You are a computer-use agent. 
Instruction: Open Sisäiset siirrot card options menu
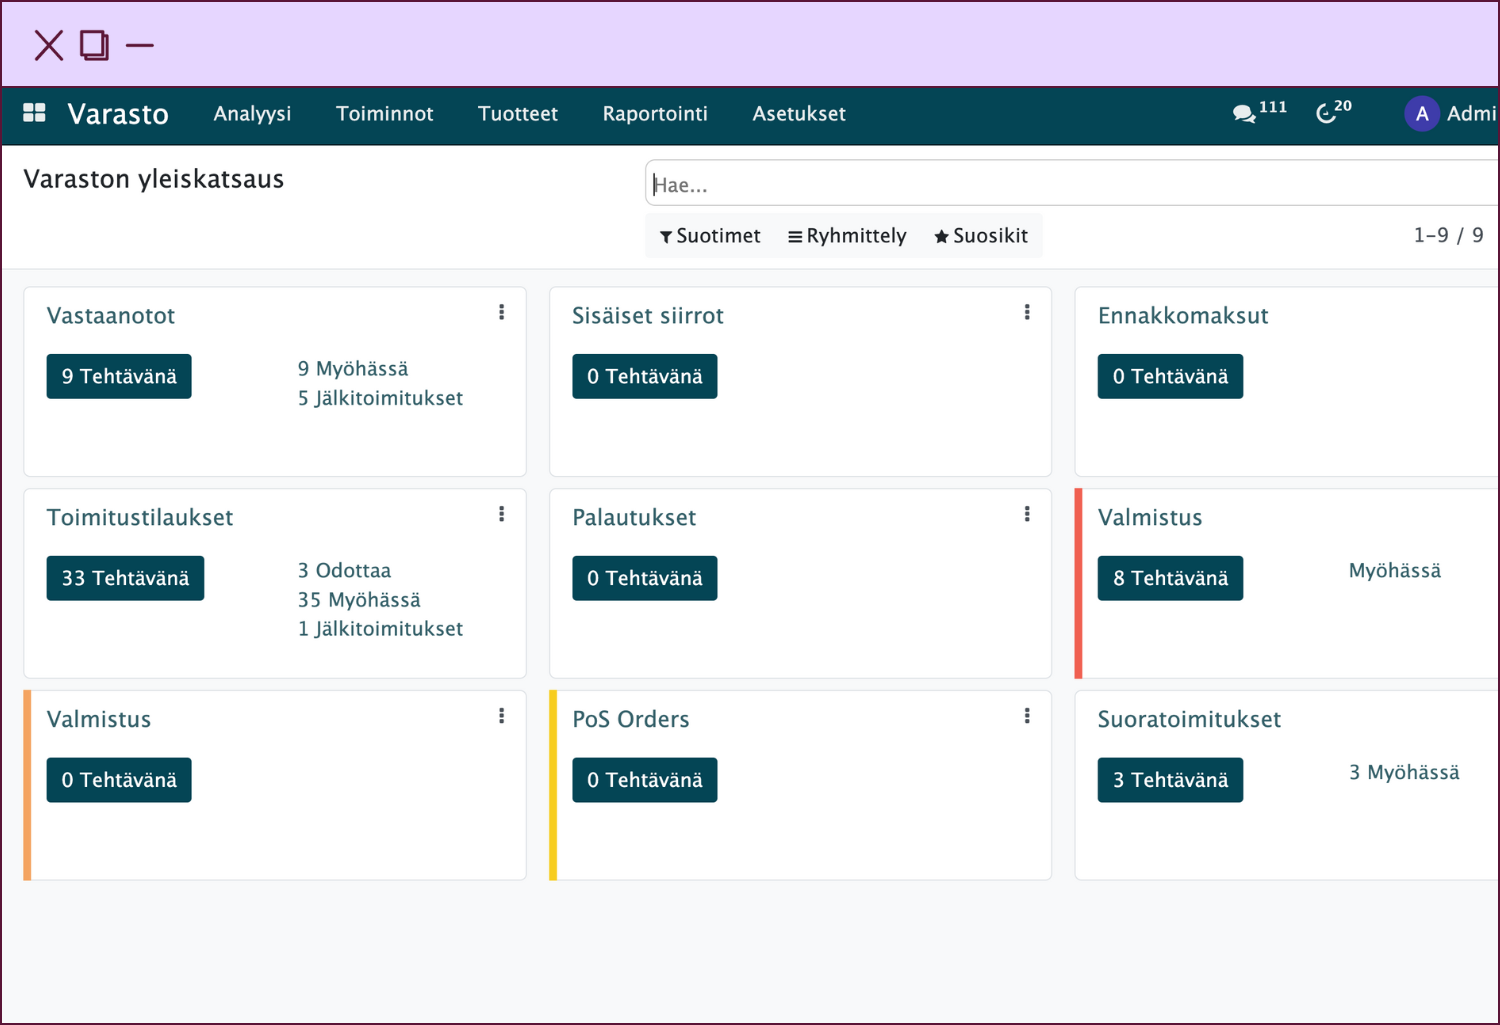pos(1026,313)
